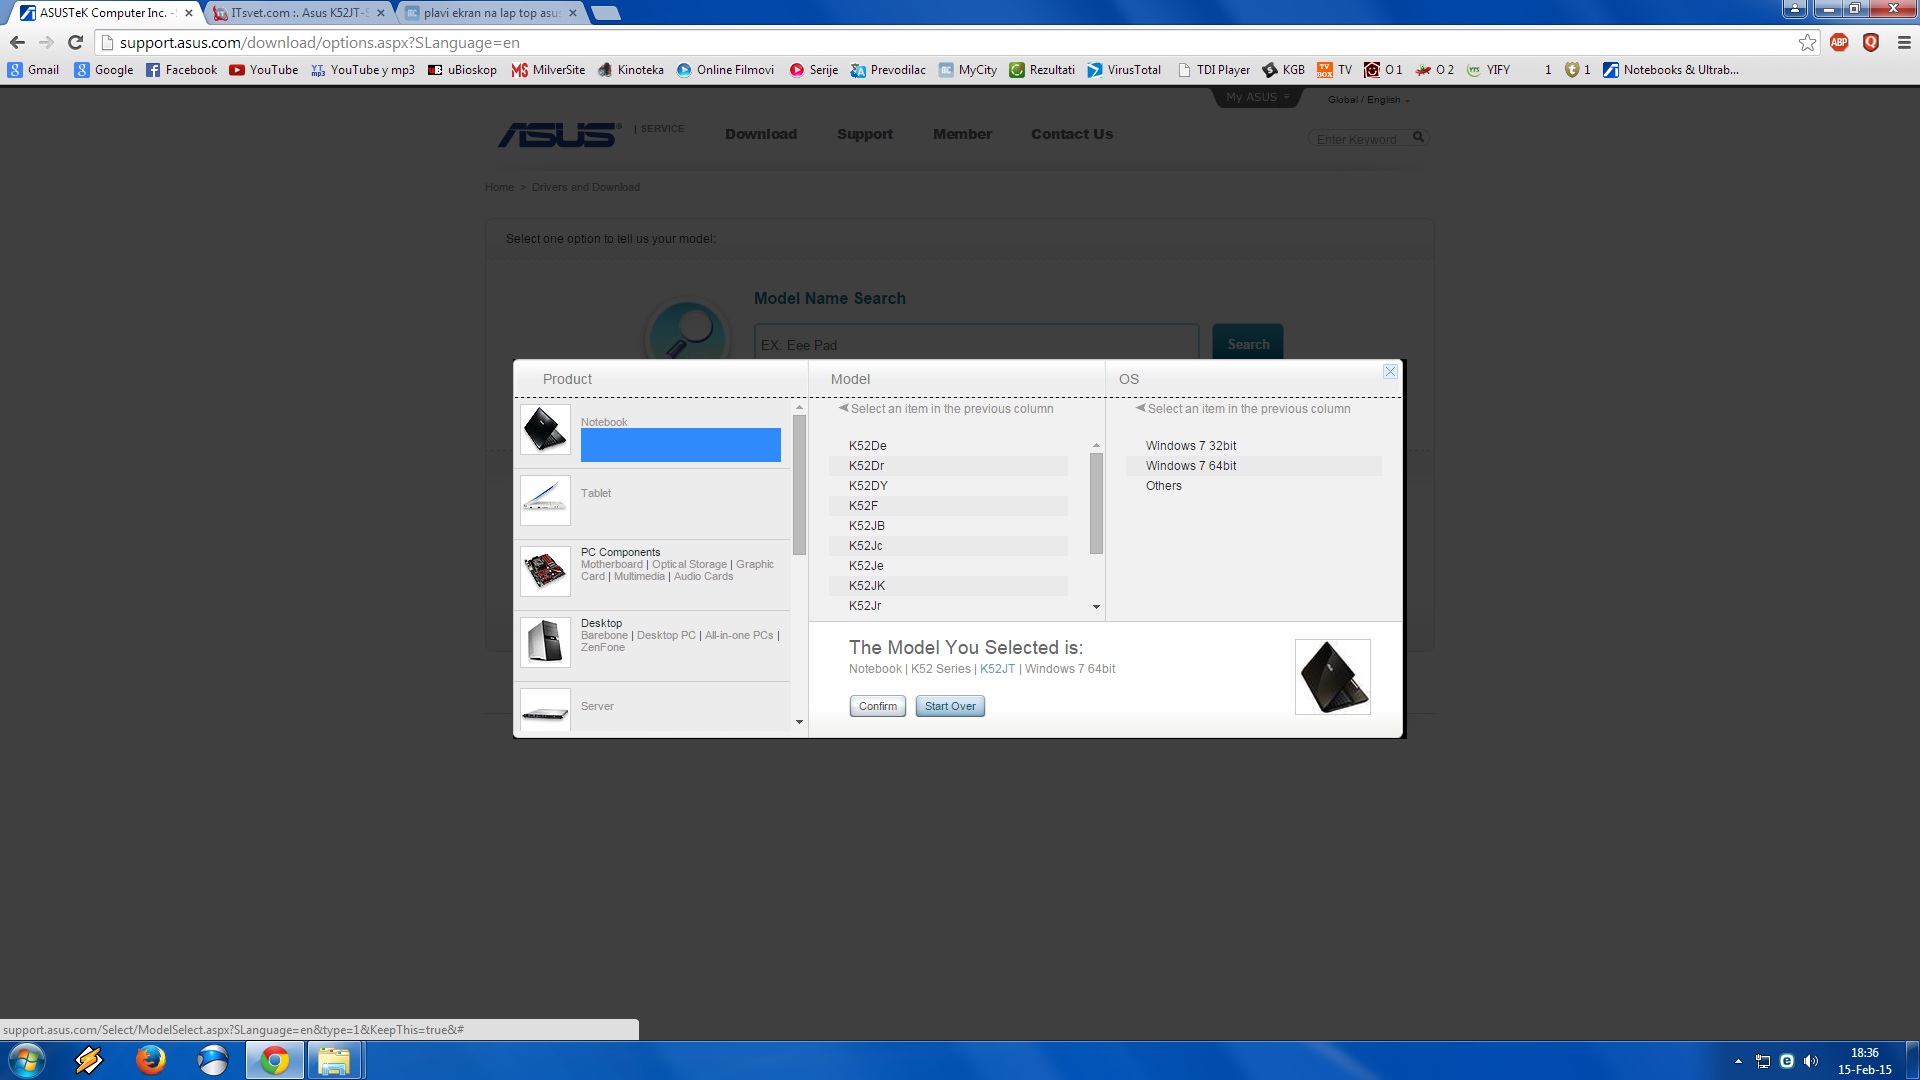This screenshot has height=1080, width=1920.
Task: Select Windows 7 32bit in OS list
Action: (x=1191, y=446)
